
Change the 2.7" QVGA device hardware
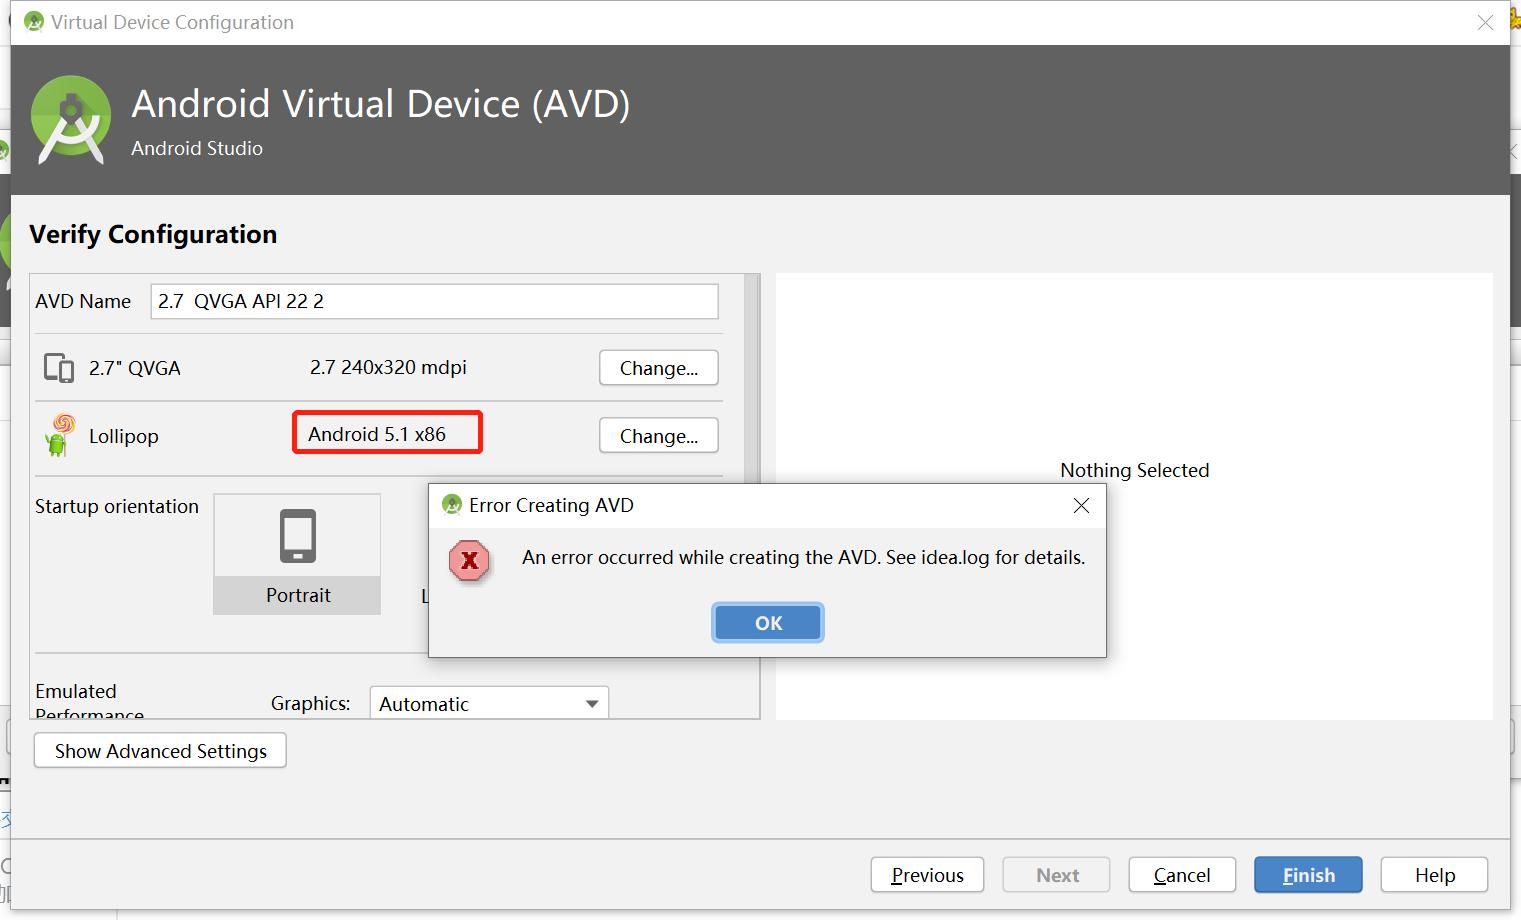tap(658, 368)
